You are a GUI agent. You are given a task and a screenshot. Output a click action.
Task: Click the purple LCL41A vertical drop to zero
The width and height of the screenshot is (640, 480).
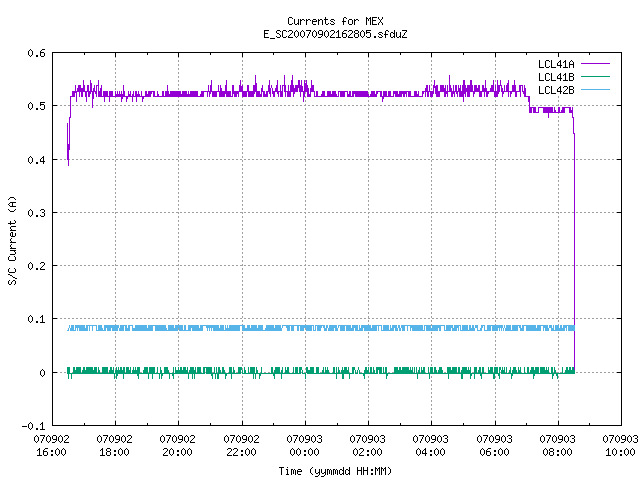coord(574,253)
